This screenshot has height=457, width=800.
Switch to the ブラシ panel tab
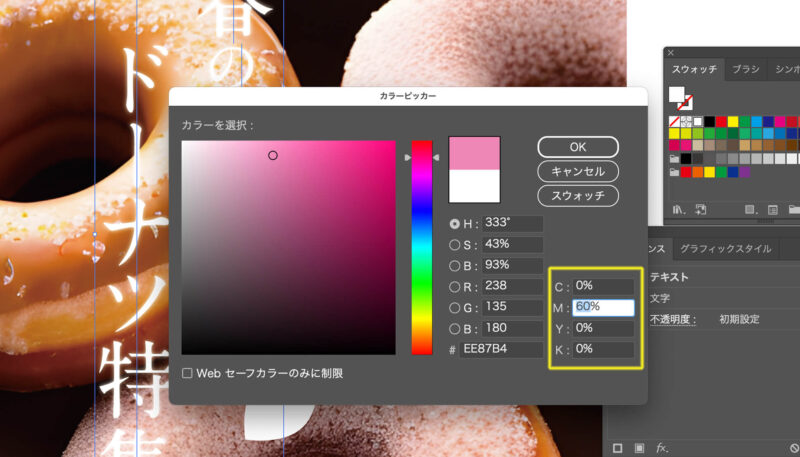(x=746, y=69)
